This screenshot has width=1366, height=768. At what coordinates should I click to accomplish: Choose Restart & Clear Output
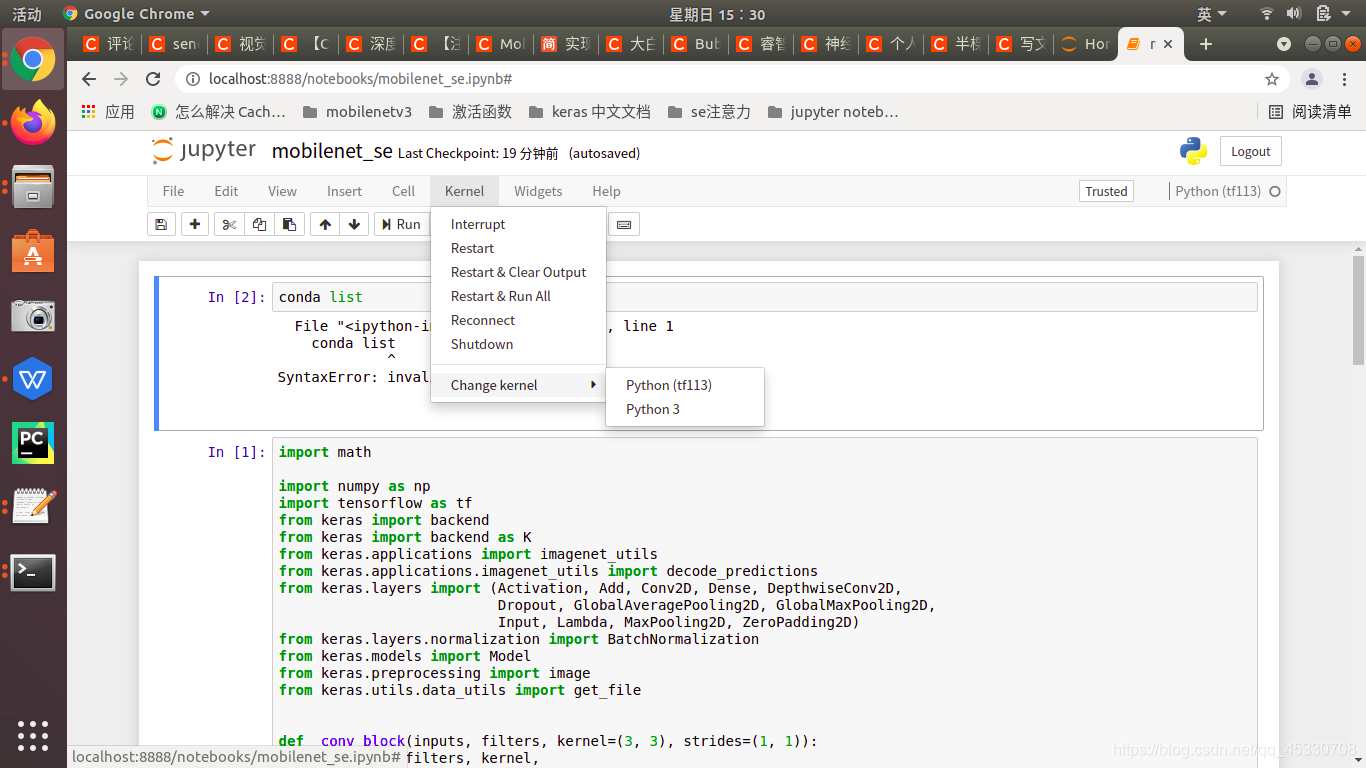pyautogui.click(x=518, y=272)
